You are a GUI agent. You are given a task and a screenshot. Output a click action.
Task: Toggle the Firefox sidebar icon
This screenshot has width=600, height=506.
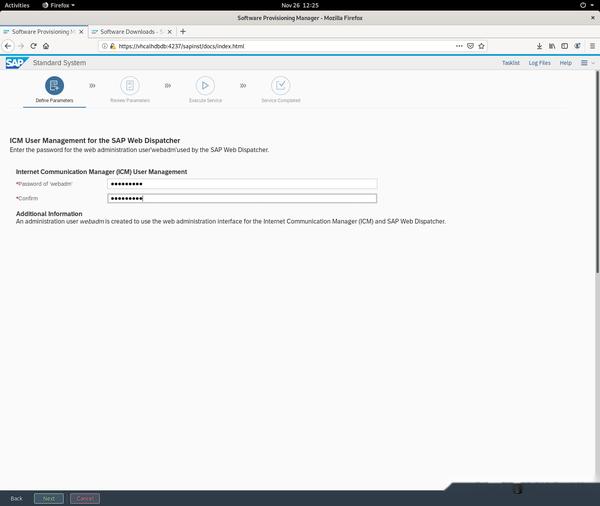[564, 46]
